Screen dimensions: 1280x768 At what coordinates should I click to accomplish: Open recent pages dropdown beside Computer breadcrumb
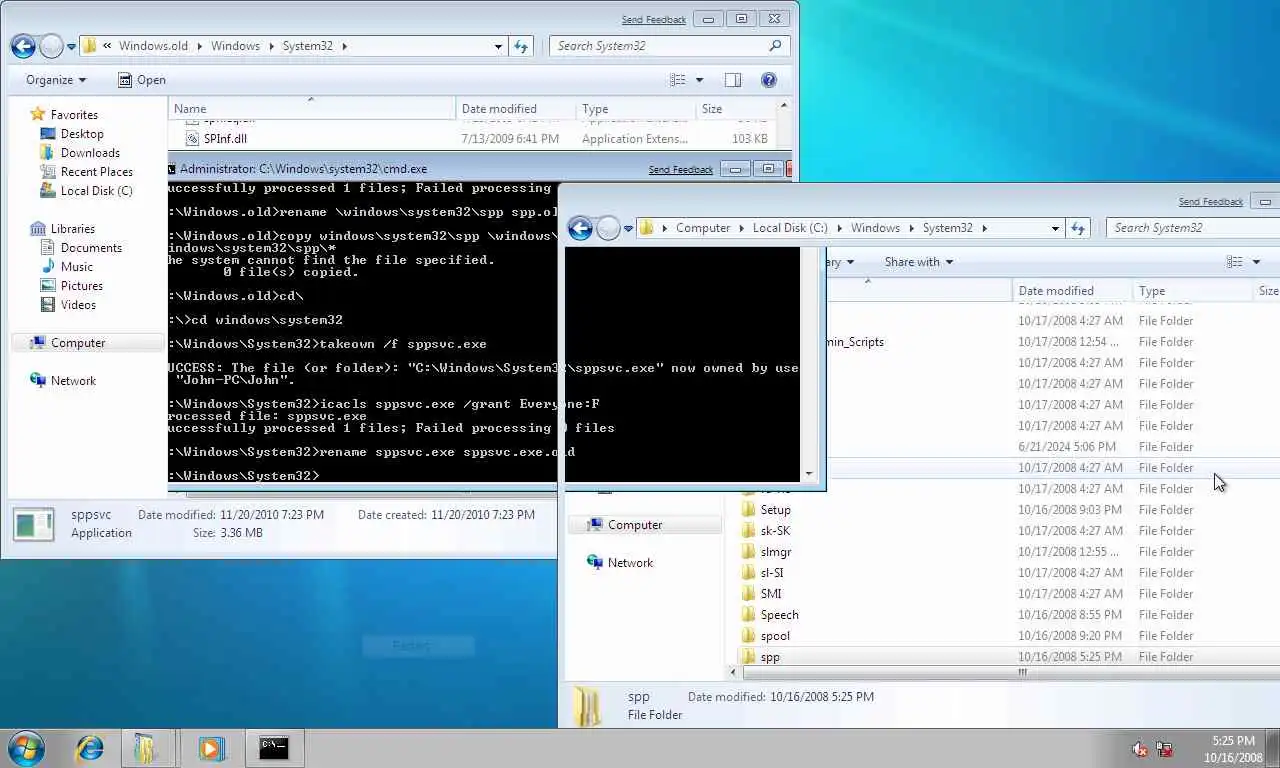tap(628, 228)
